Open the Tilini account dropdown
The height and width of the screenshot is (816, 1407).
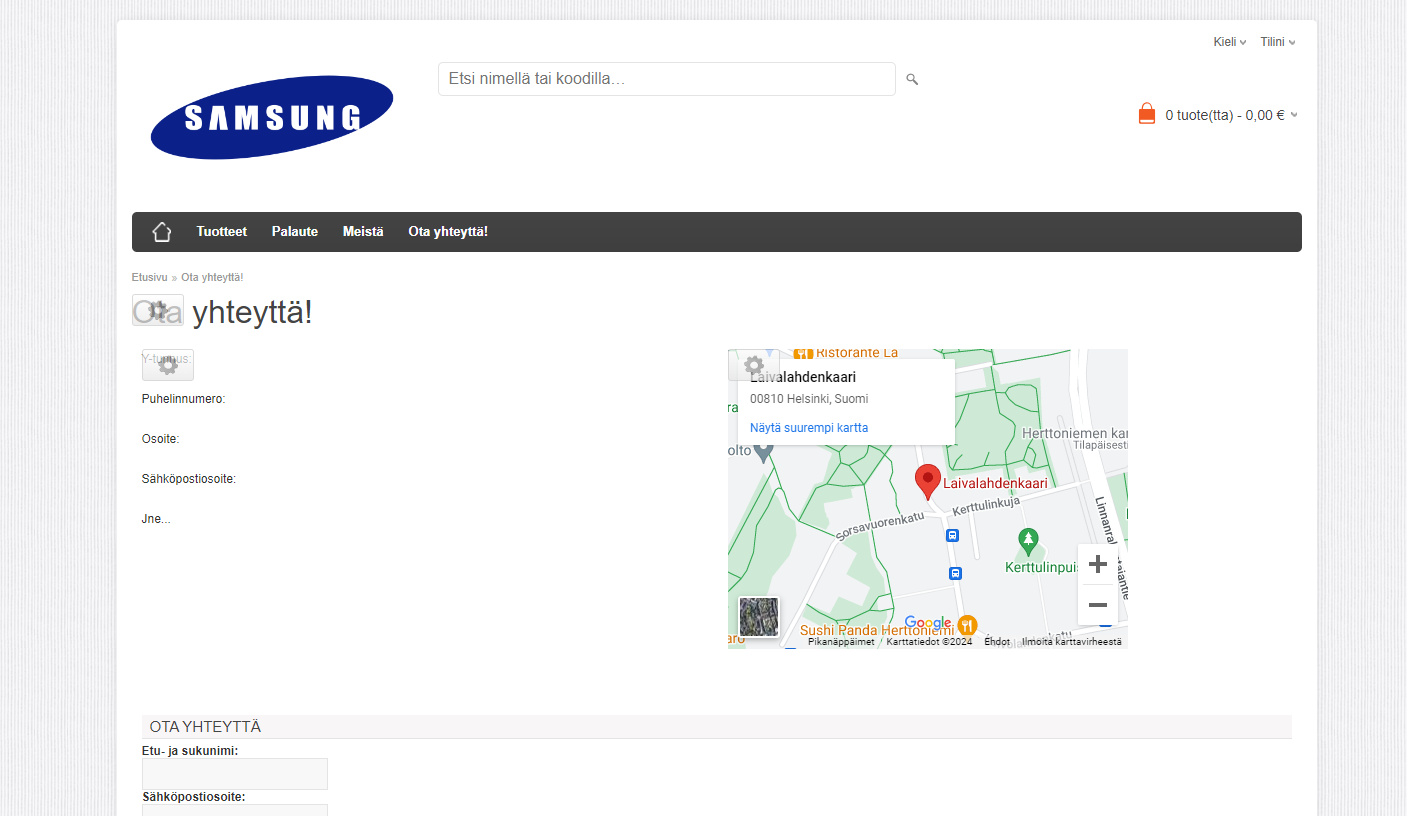[x=1278, y=42]
